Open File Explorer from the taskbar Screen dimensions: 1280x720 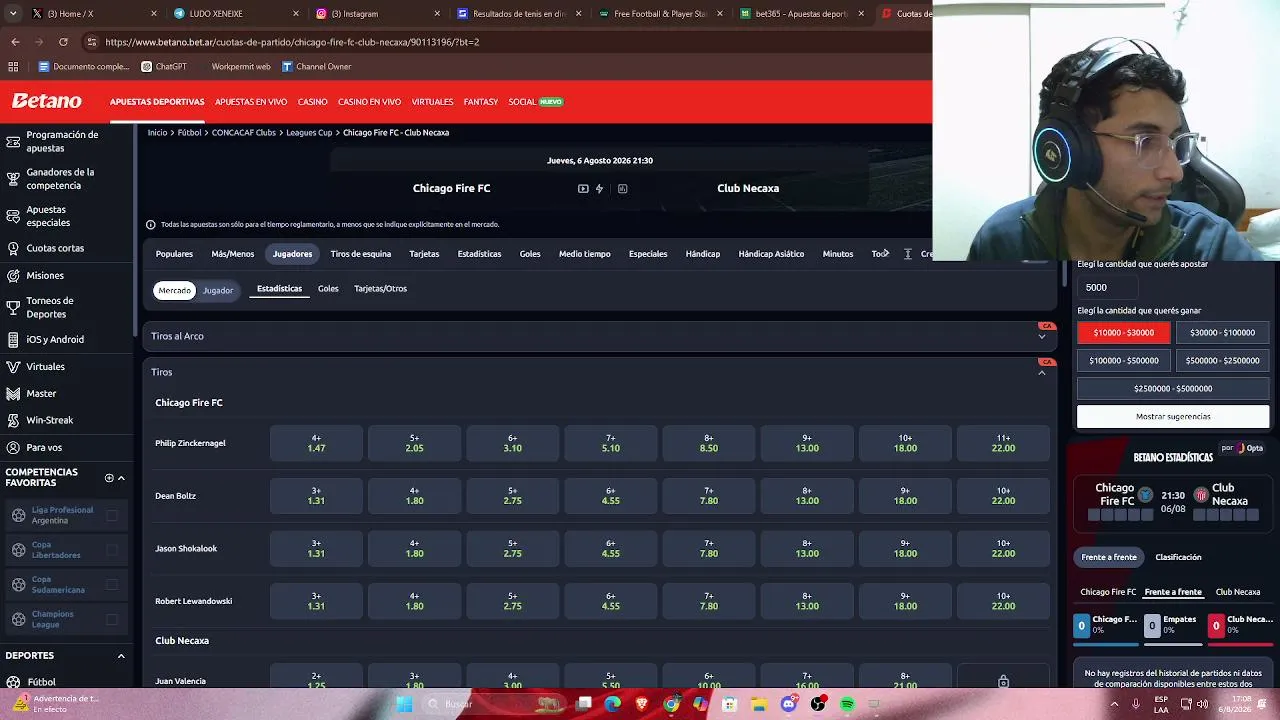click(x=759, y=704)
